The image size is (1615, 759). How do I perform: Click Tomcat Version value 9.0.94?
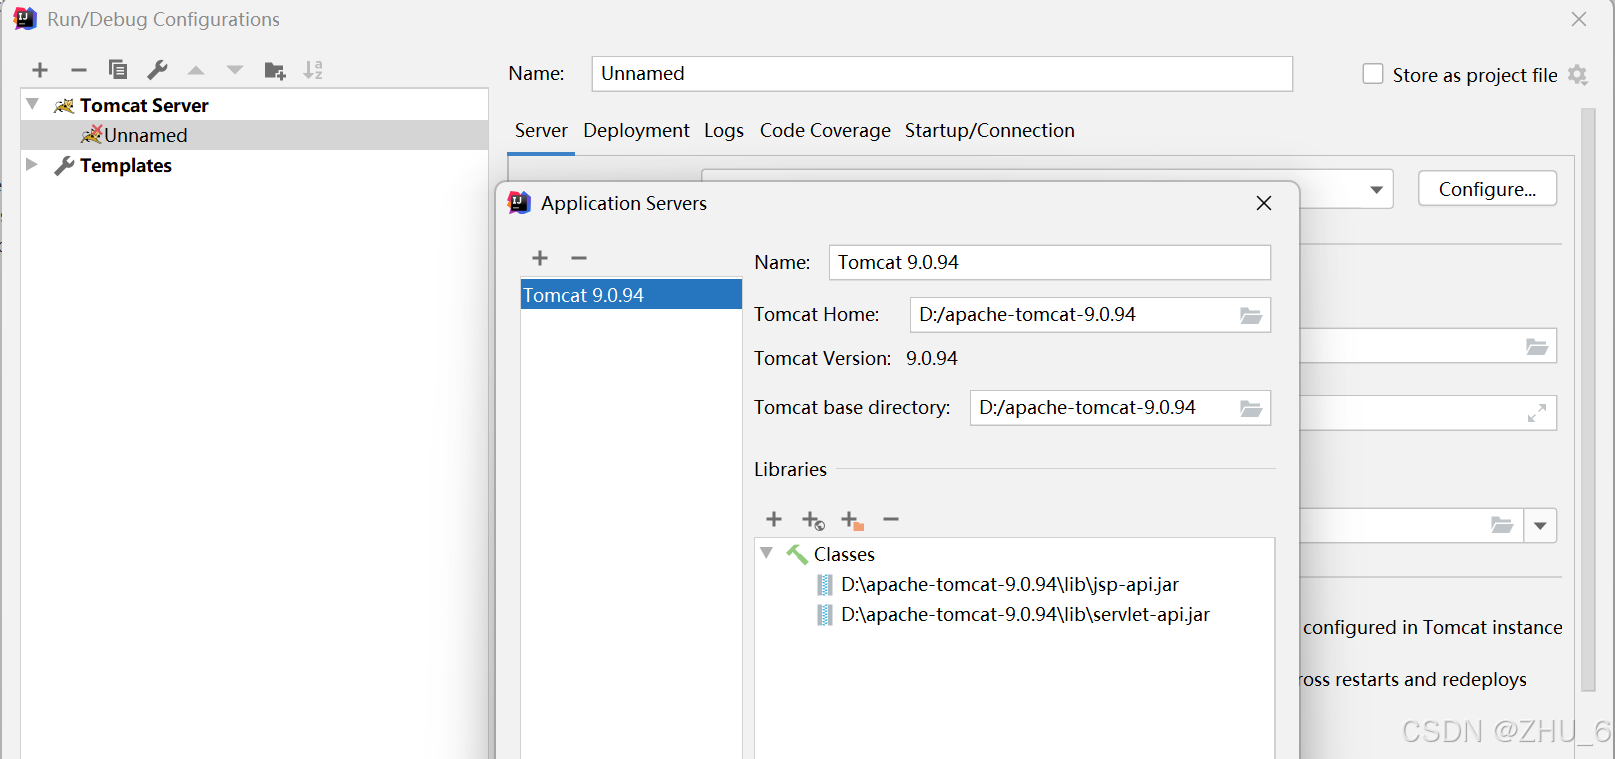coord(932,358)
